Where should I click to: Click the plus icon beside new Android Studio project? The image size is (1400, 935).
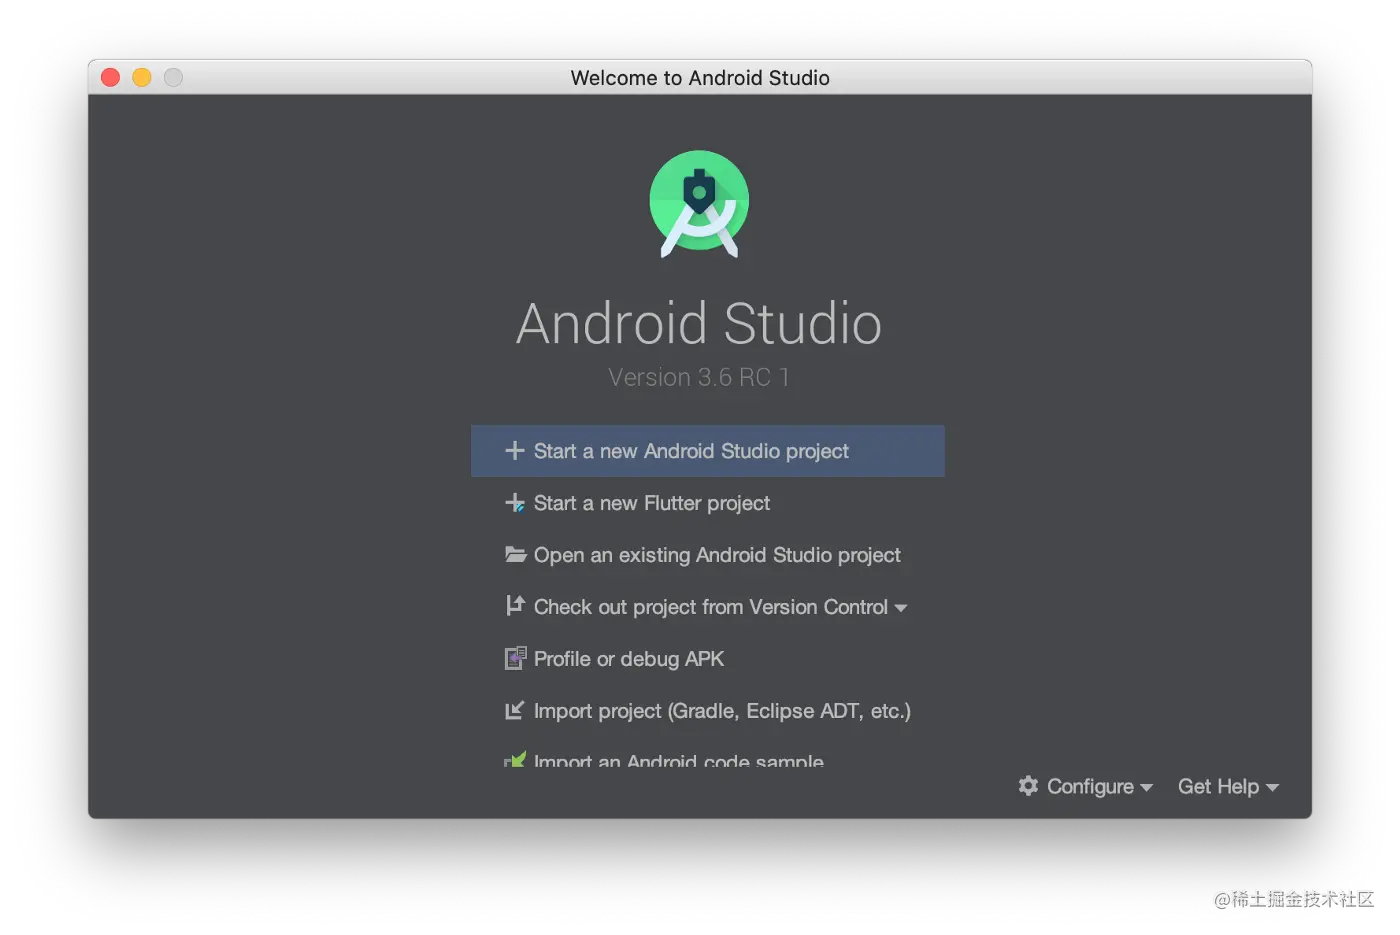coord(515,451)
